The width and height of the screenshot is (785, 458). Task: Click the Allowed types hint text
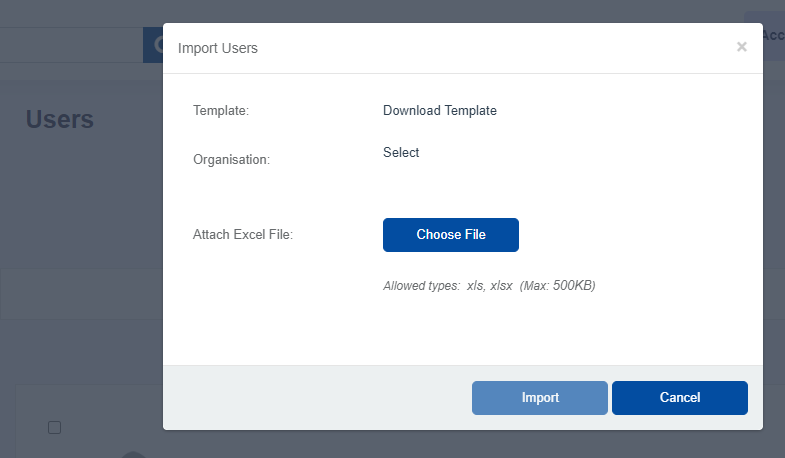488,286
